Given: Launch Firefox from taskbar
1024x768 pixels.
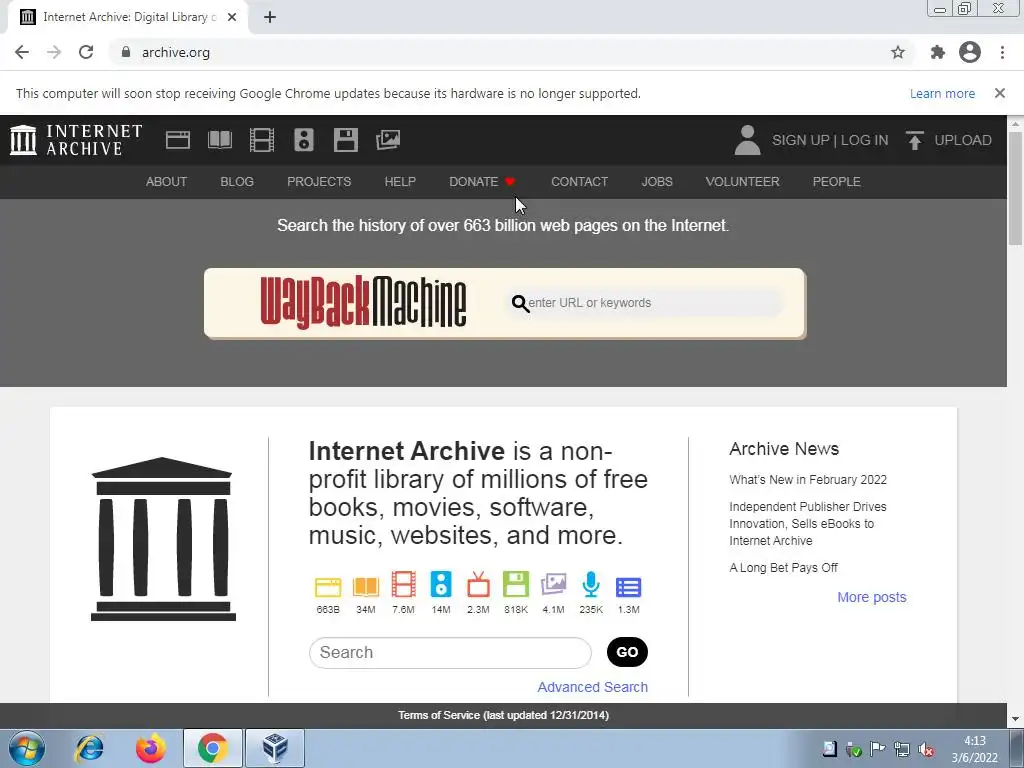Looking at the screenshot, I should coord(151,748).
